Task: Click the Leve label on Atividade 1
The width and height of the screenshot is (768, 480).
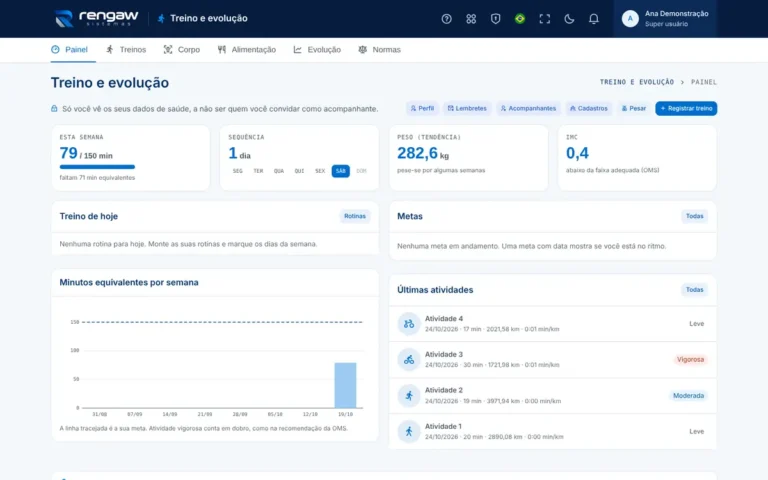Action: pos(696,432)
